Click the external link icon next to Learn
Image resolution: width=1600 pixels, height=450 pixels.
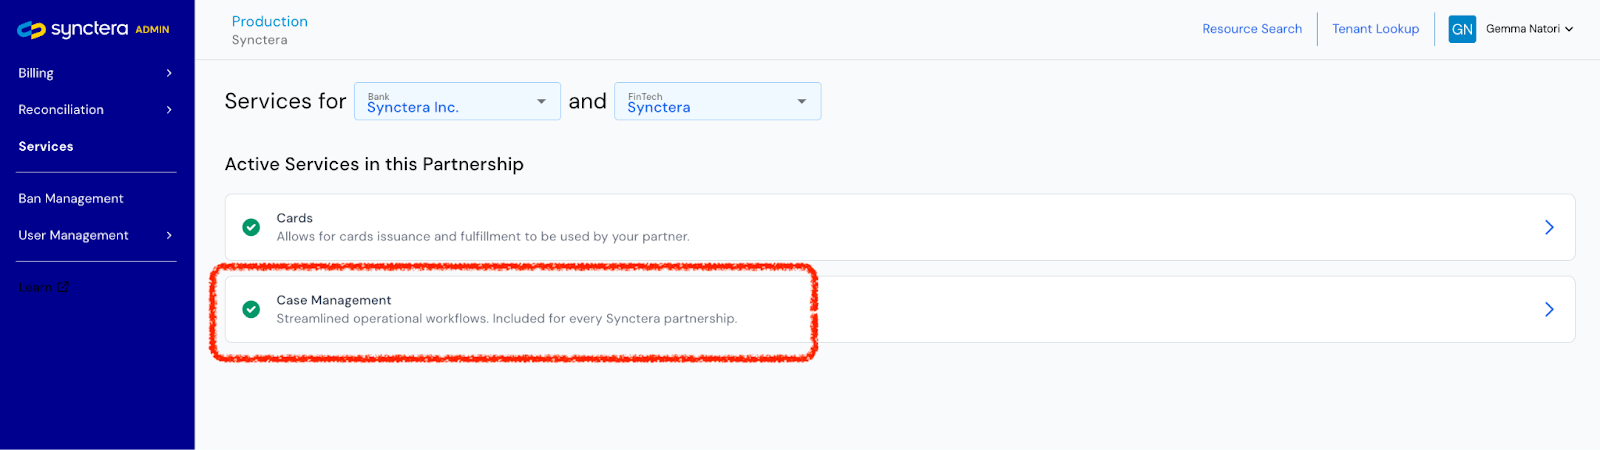point(64,287)
